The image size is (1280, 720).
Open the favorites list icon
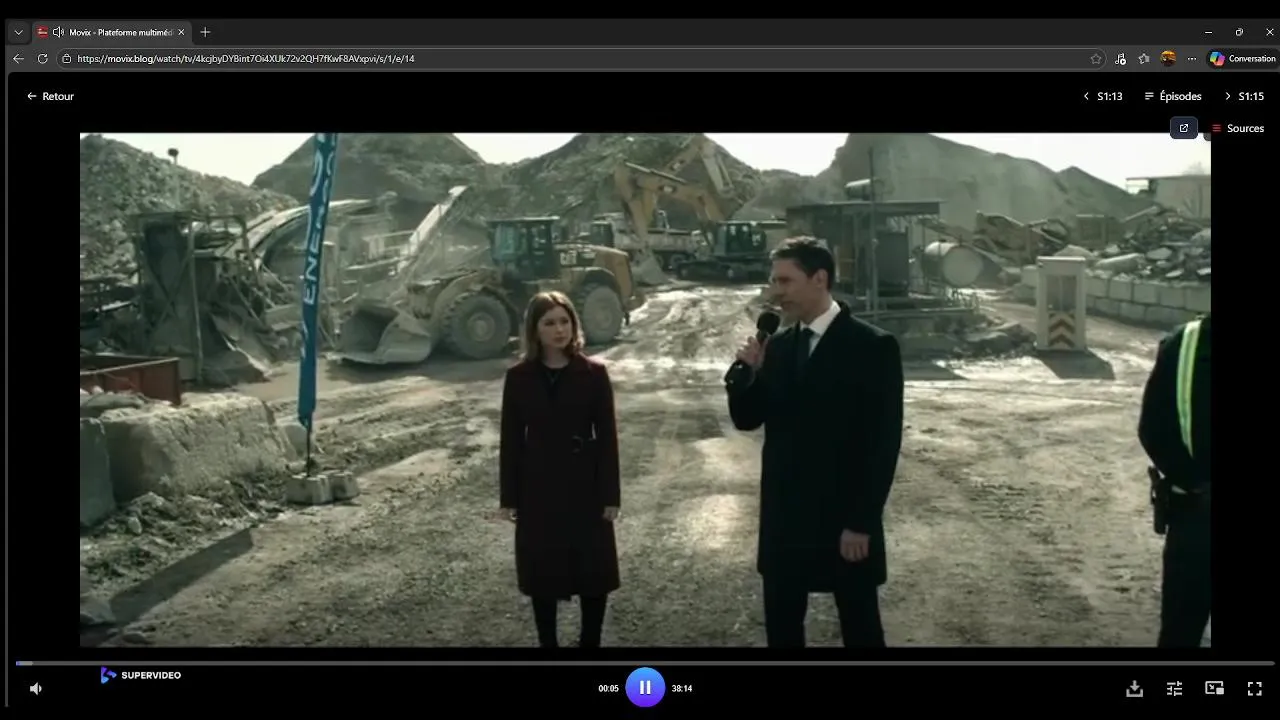(1144, 59)
